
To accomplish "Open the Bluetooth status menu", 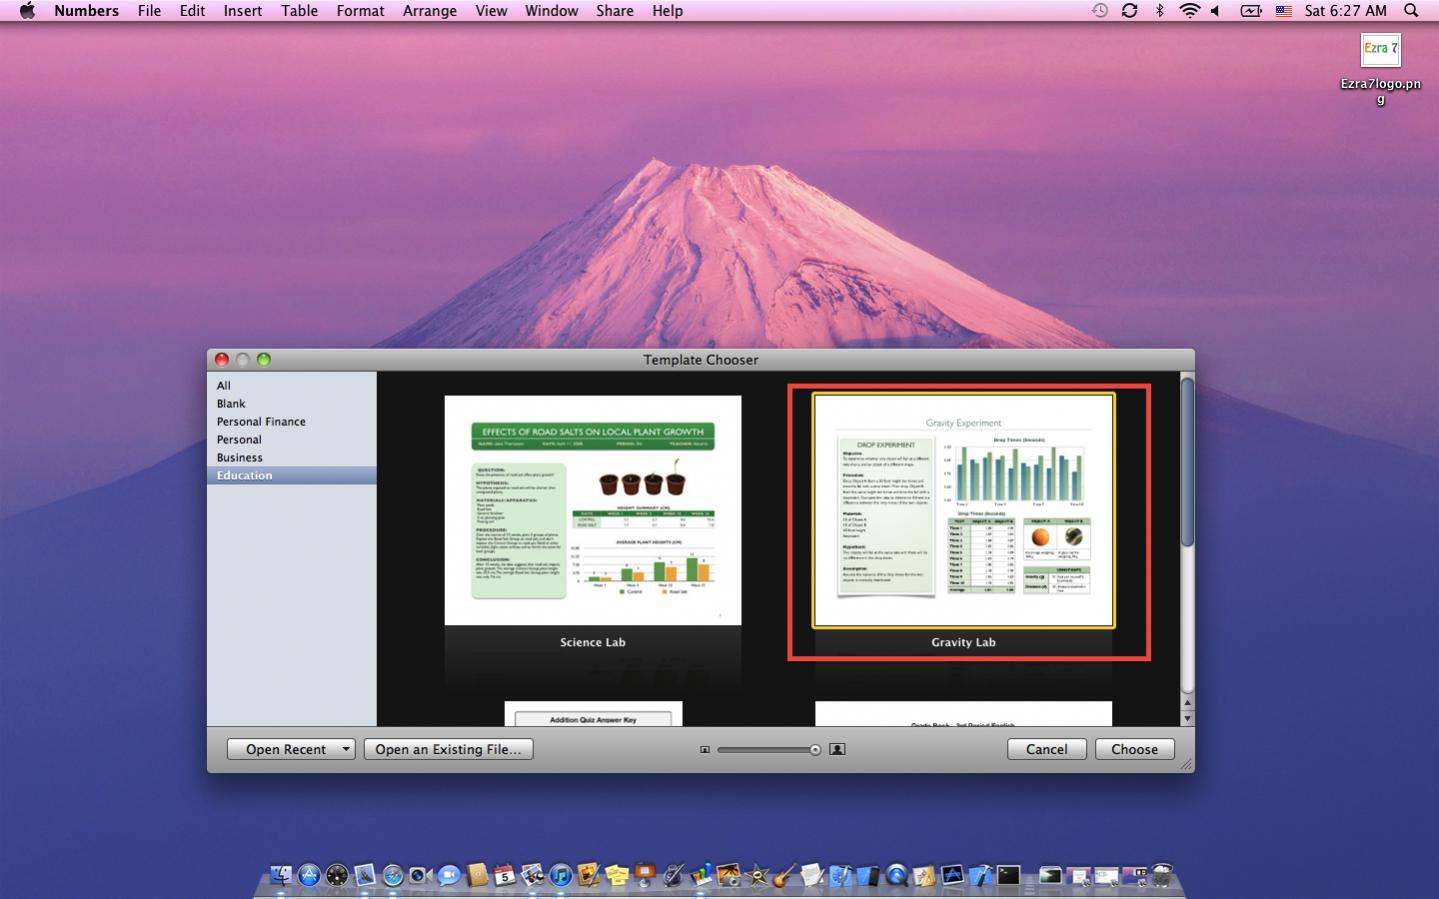I will click(x=1160, y=10).
